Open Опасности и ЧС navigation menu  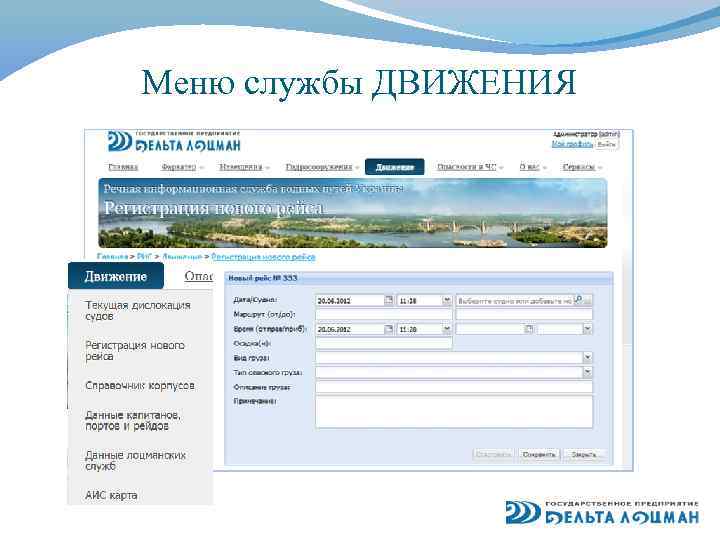(469, 167)
